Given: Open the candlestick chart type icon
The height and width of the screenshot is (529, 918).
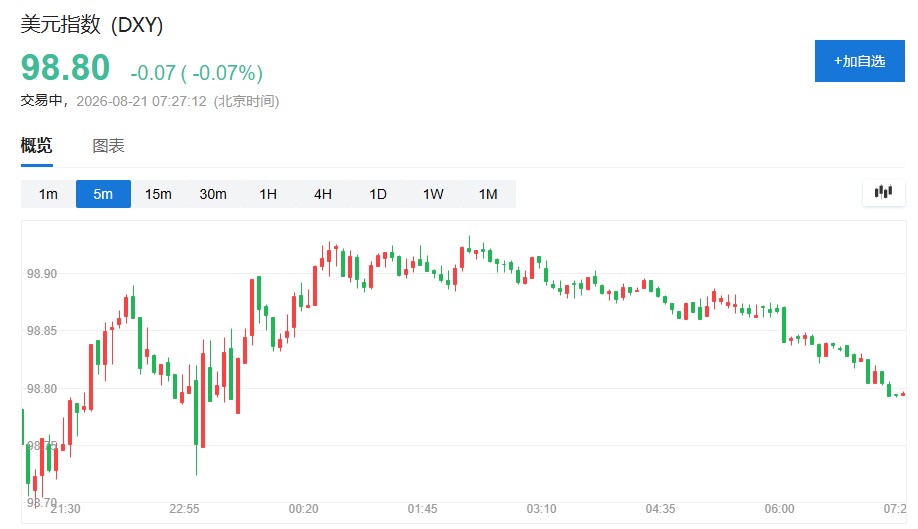Looking at the screenshot, I should click(883, 193).
